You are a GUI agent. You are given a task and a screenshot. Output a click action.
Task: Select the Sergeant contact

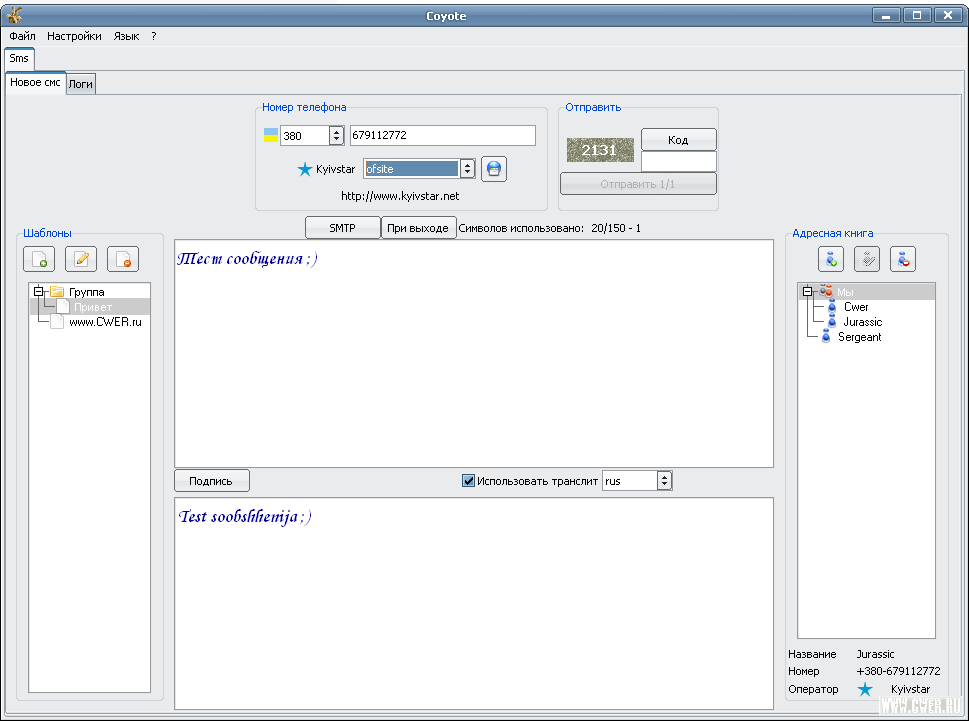(859, 337)
